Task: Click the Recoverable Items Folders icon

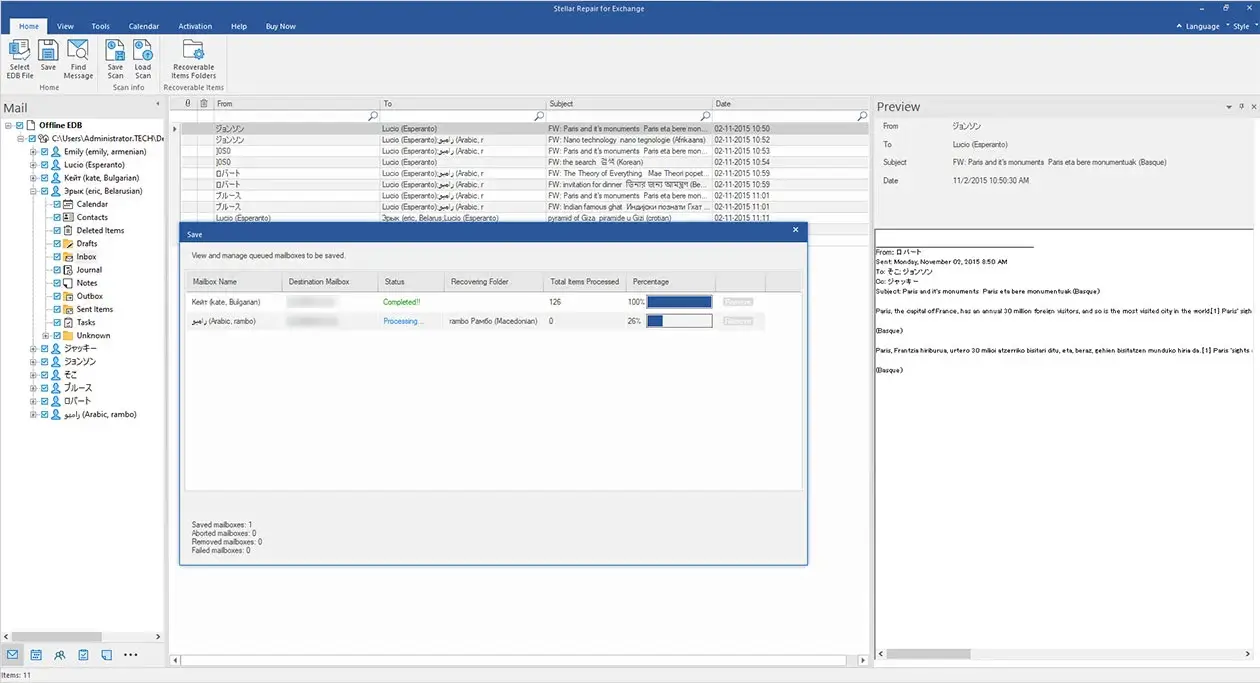Action: 192,58
